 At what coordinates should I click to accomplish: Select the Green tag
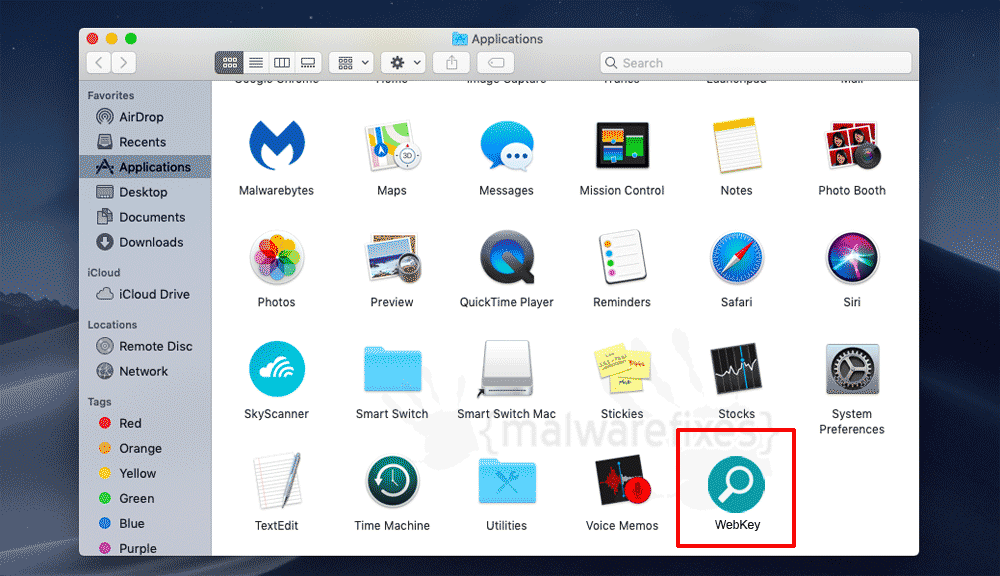tap(145, 498)
